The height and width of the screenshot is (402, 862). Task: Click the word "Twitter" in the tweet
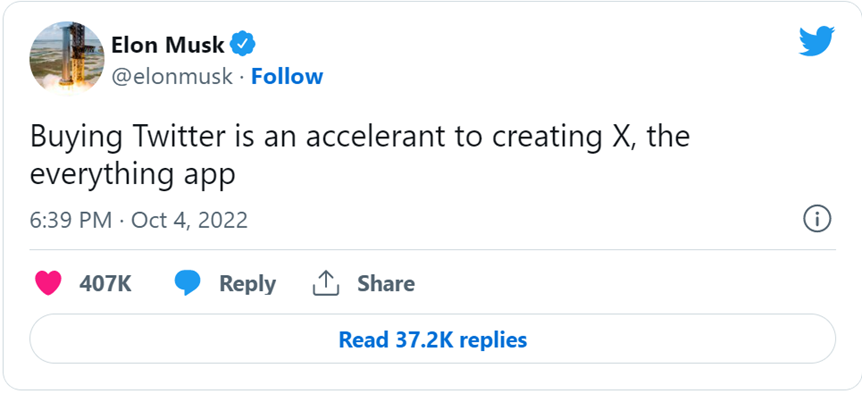click(165, 137)
